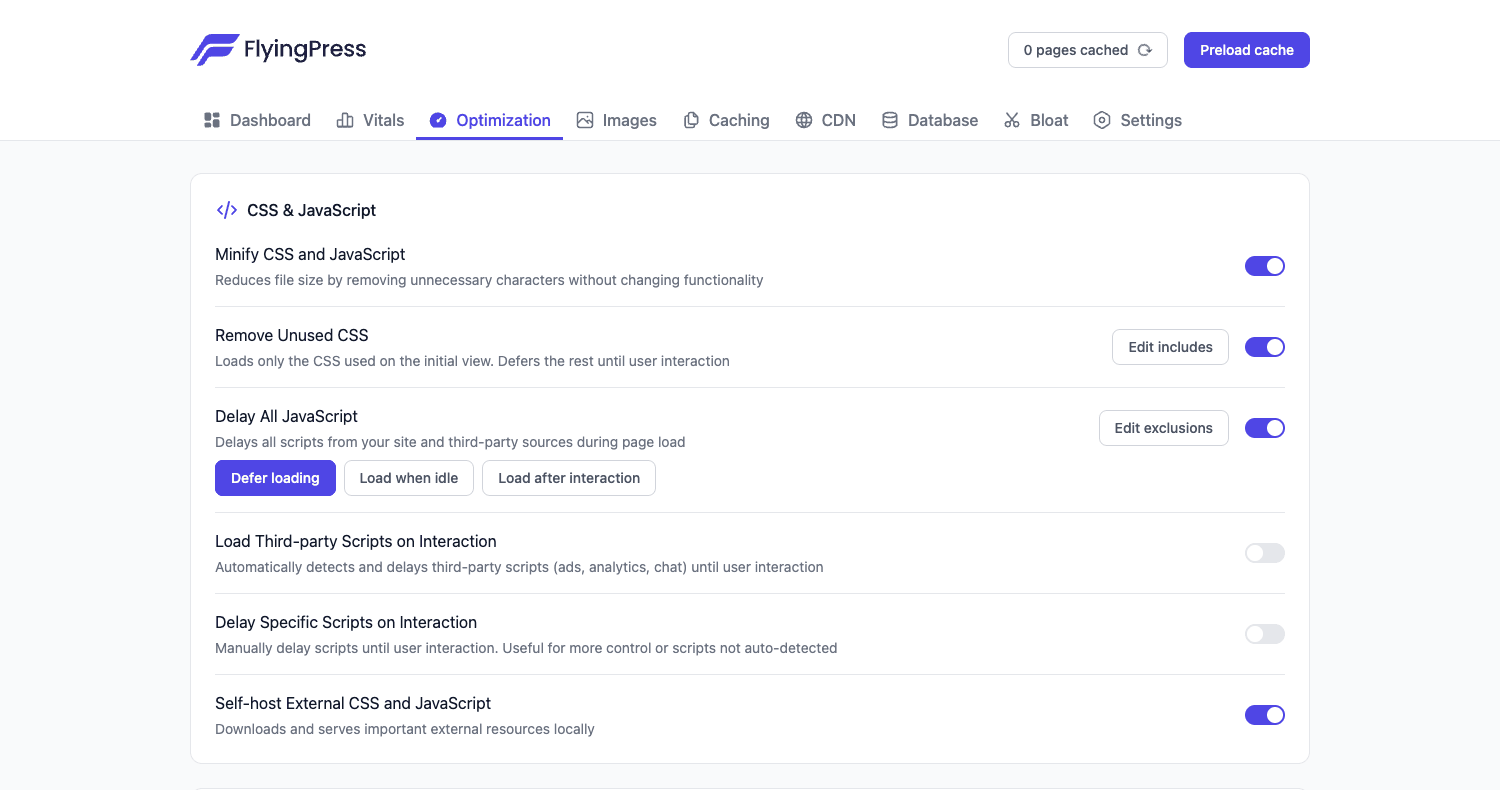The width and height of the screenshot is (1500, 790).
Task: Click the refresh icon beside pages cached
Action: pos(1145,50)
